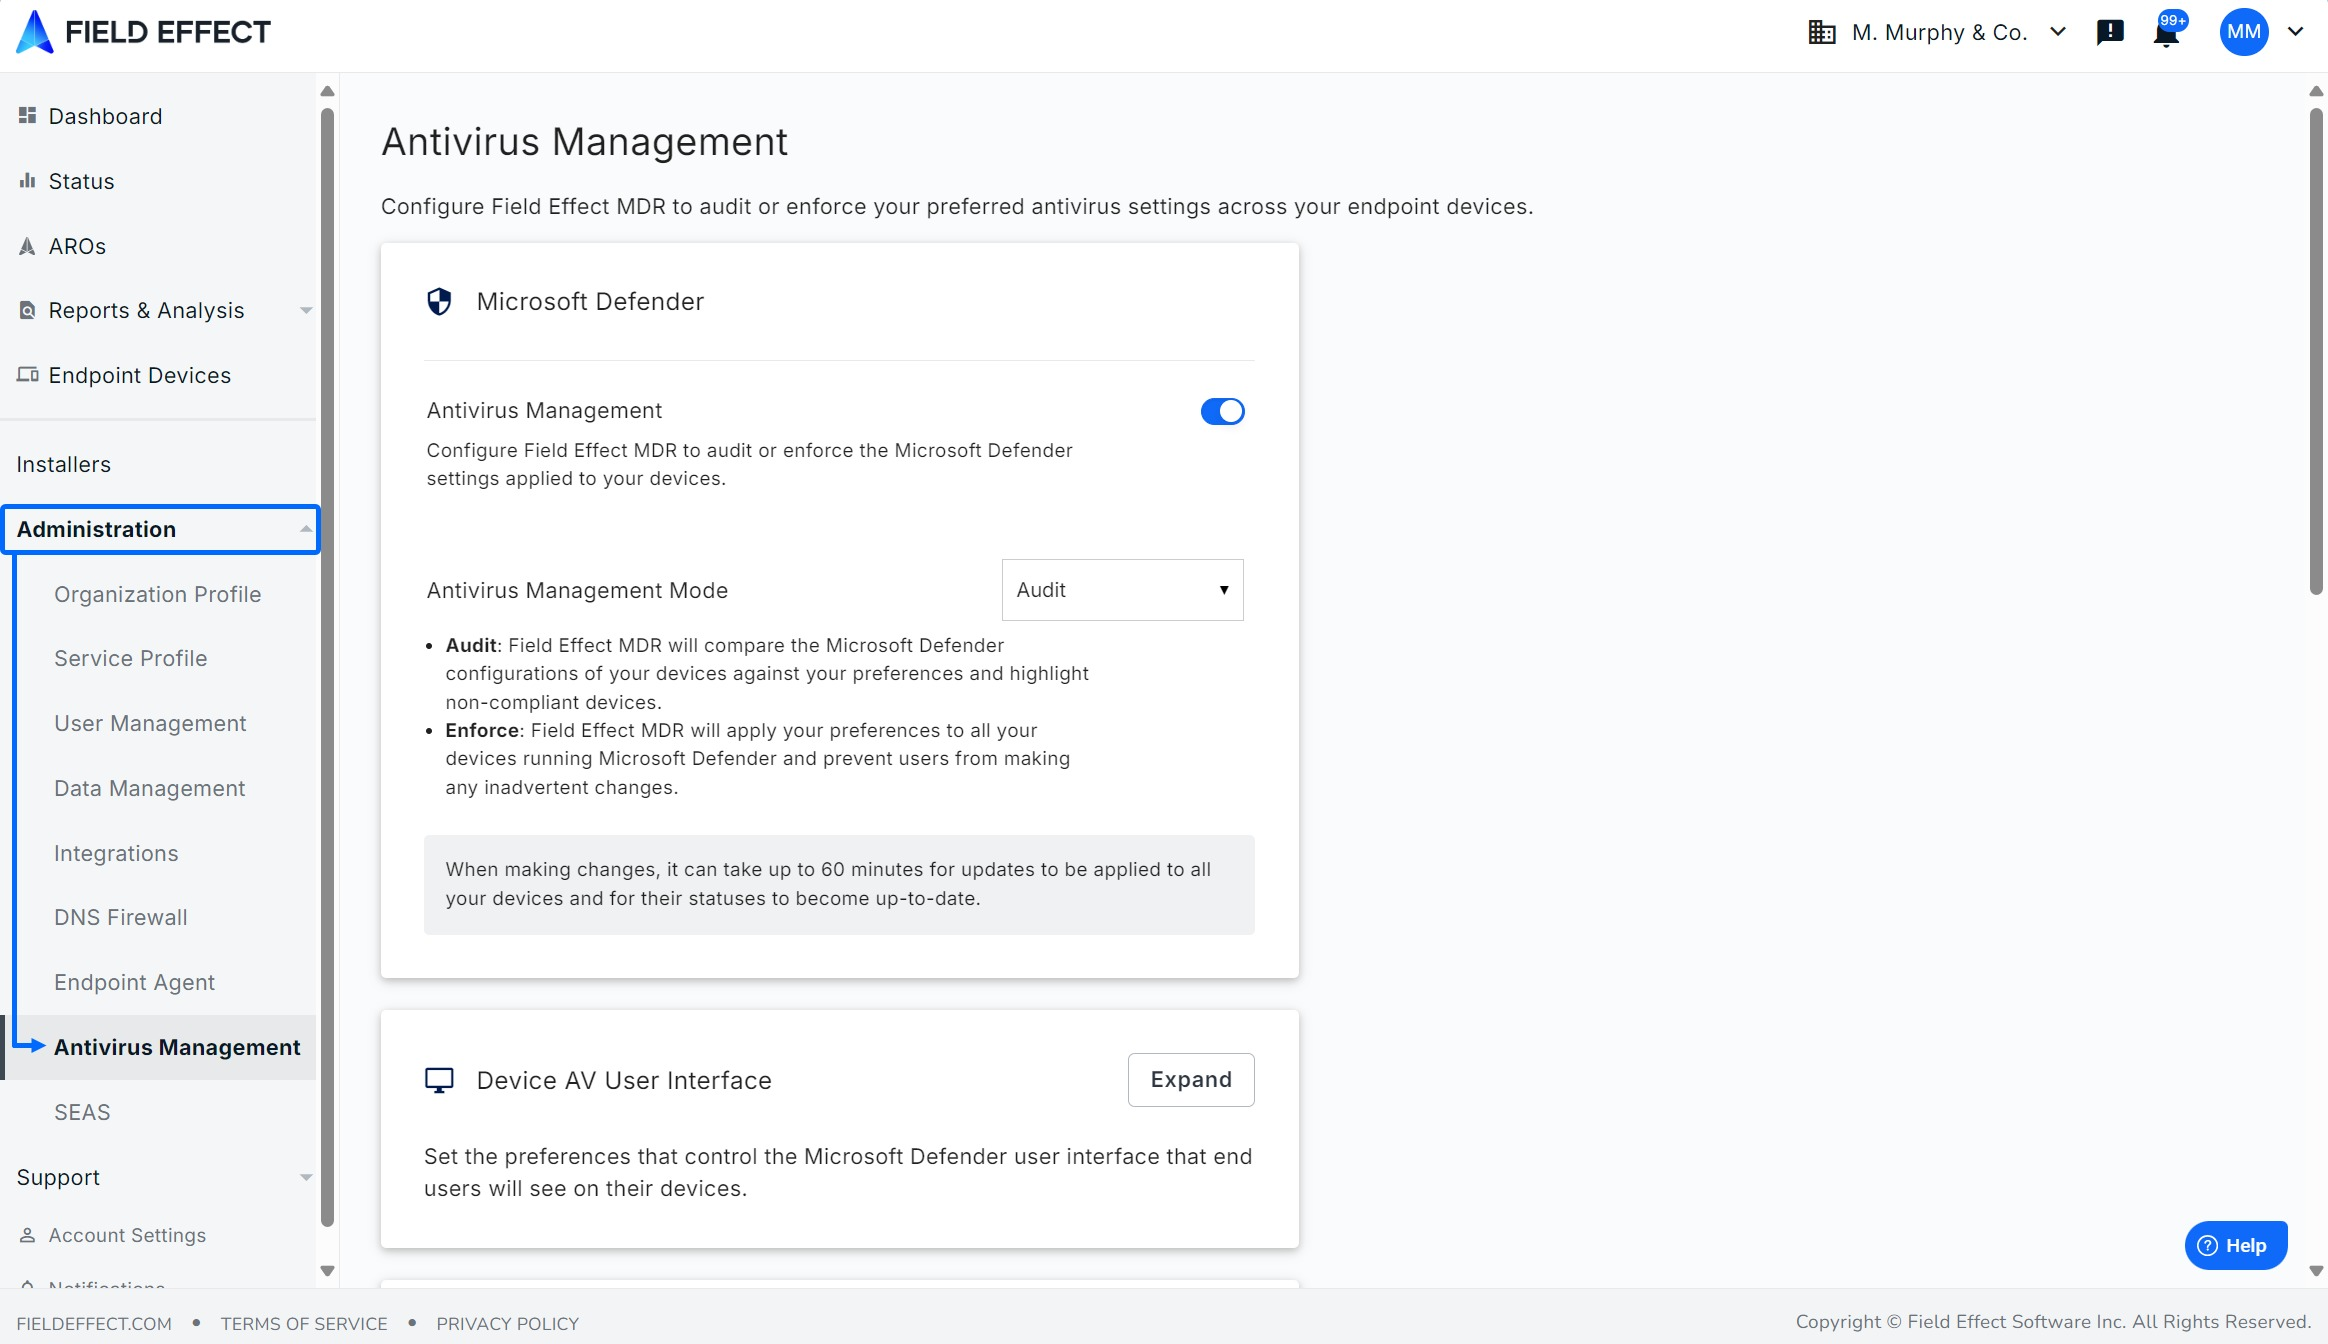Open the Antivirus Management Mode dropdown

[1122, 590]
